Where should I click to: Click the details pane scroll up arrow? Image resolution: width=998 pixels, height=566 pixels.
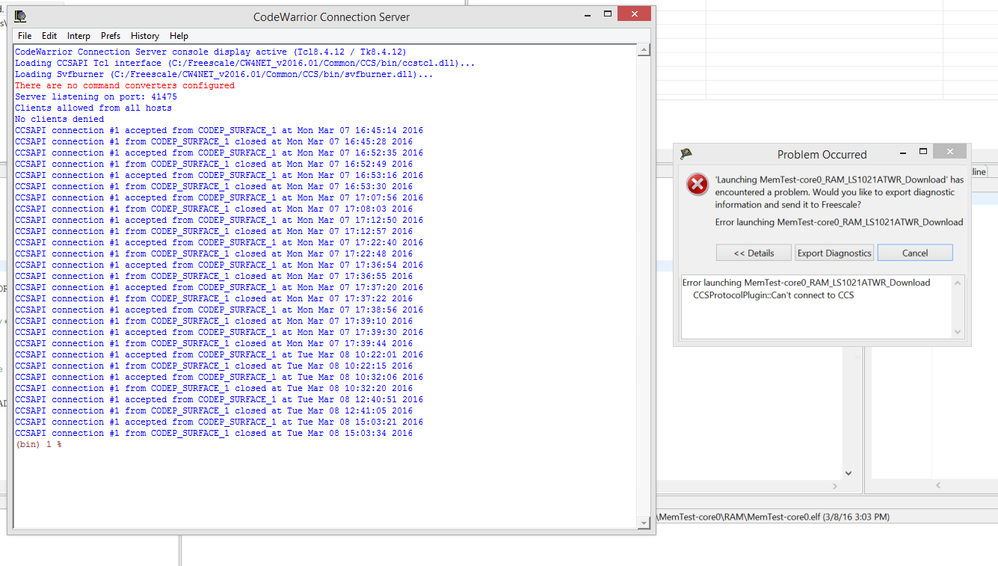tap(957, 283)
